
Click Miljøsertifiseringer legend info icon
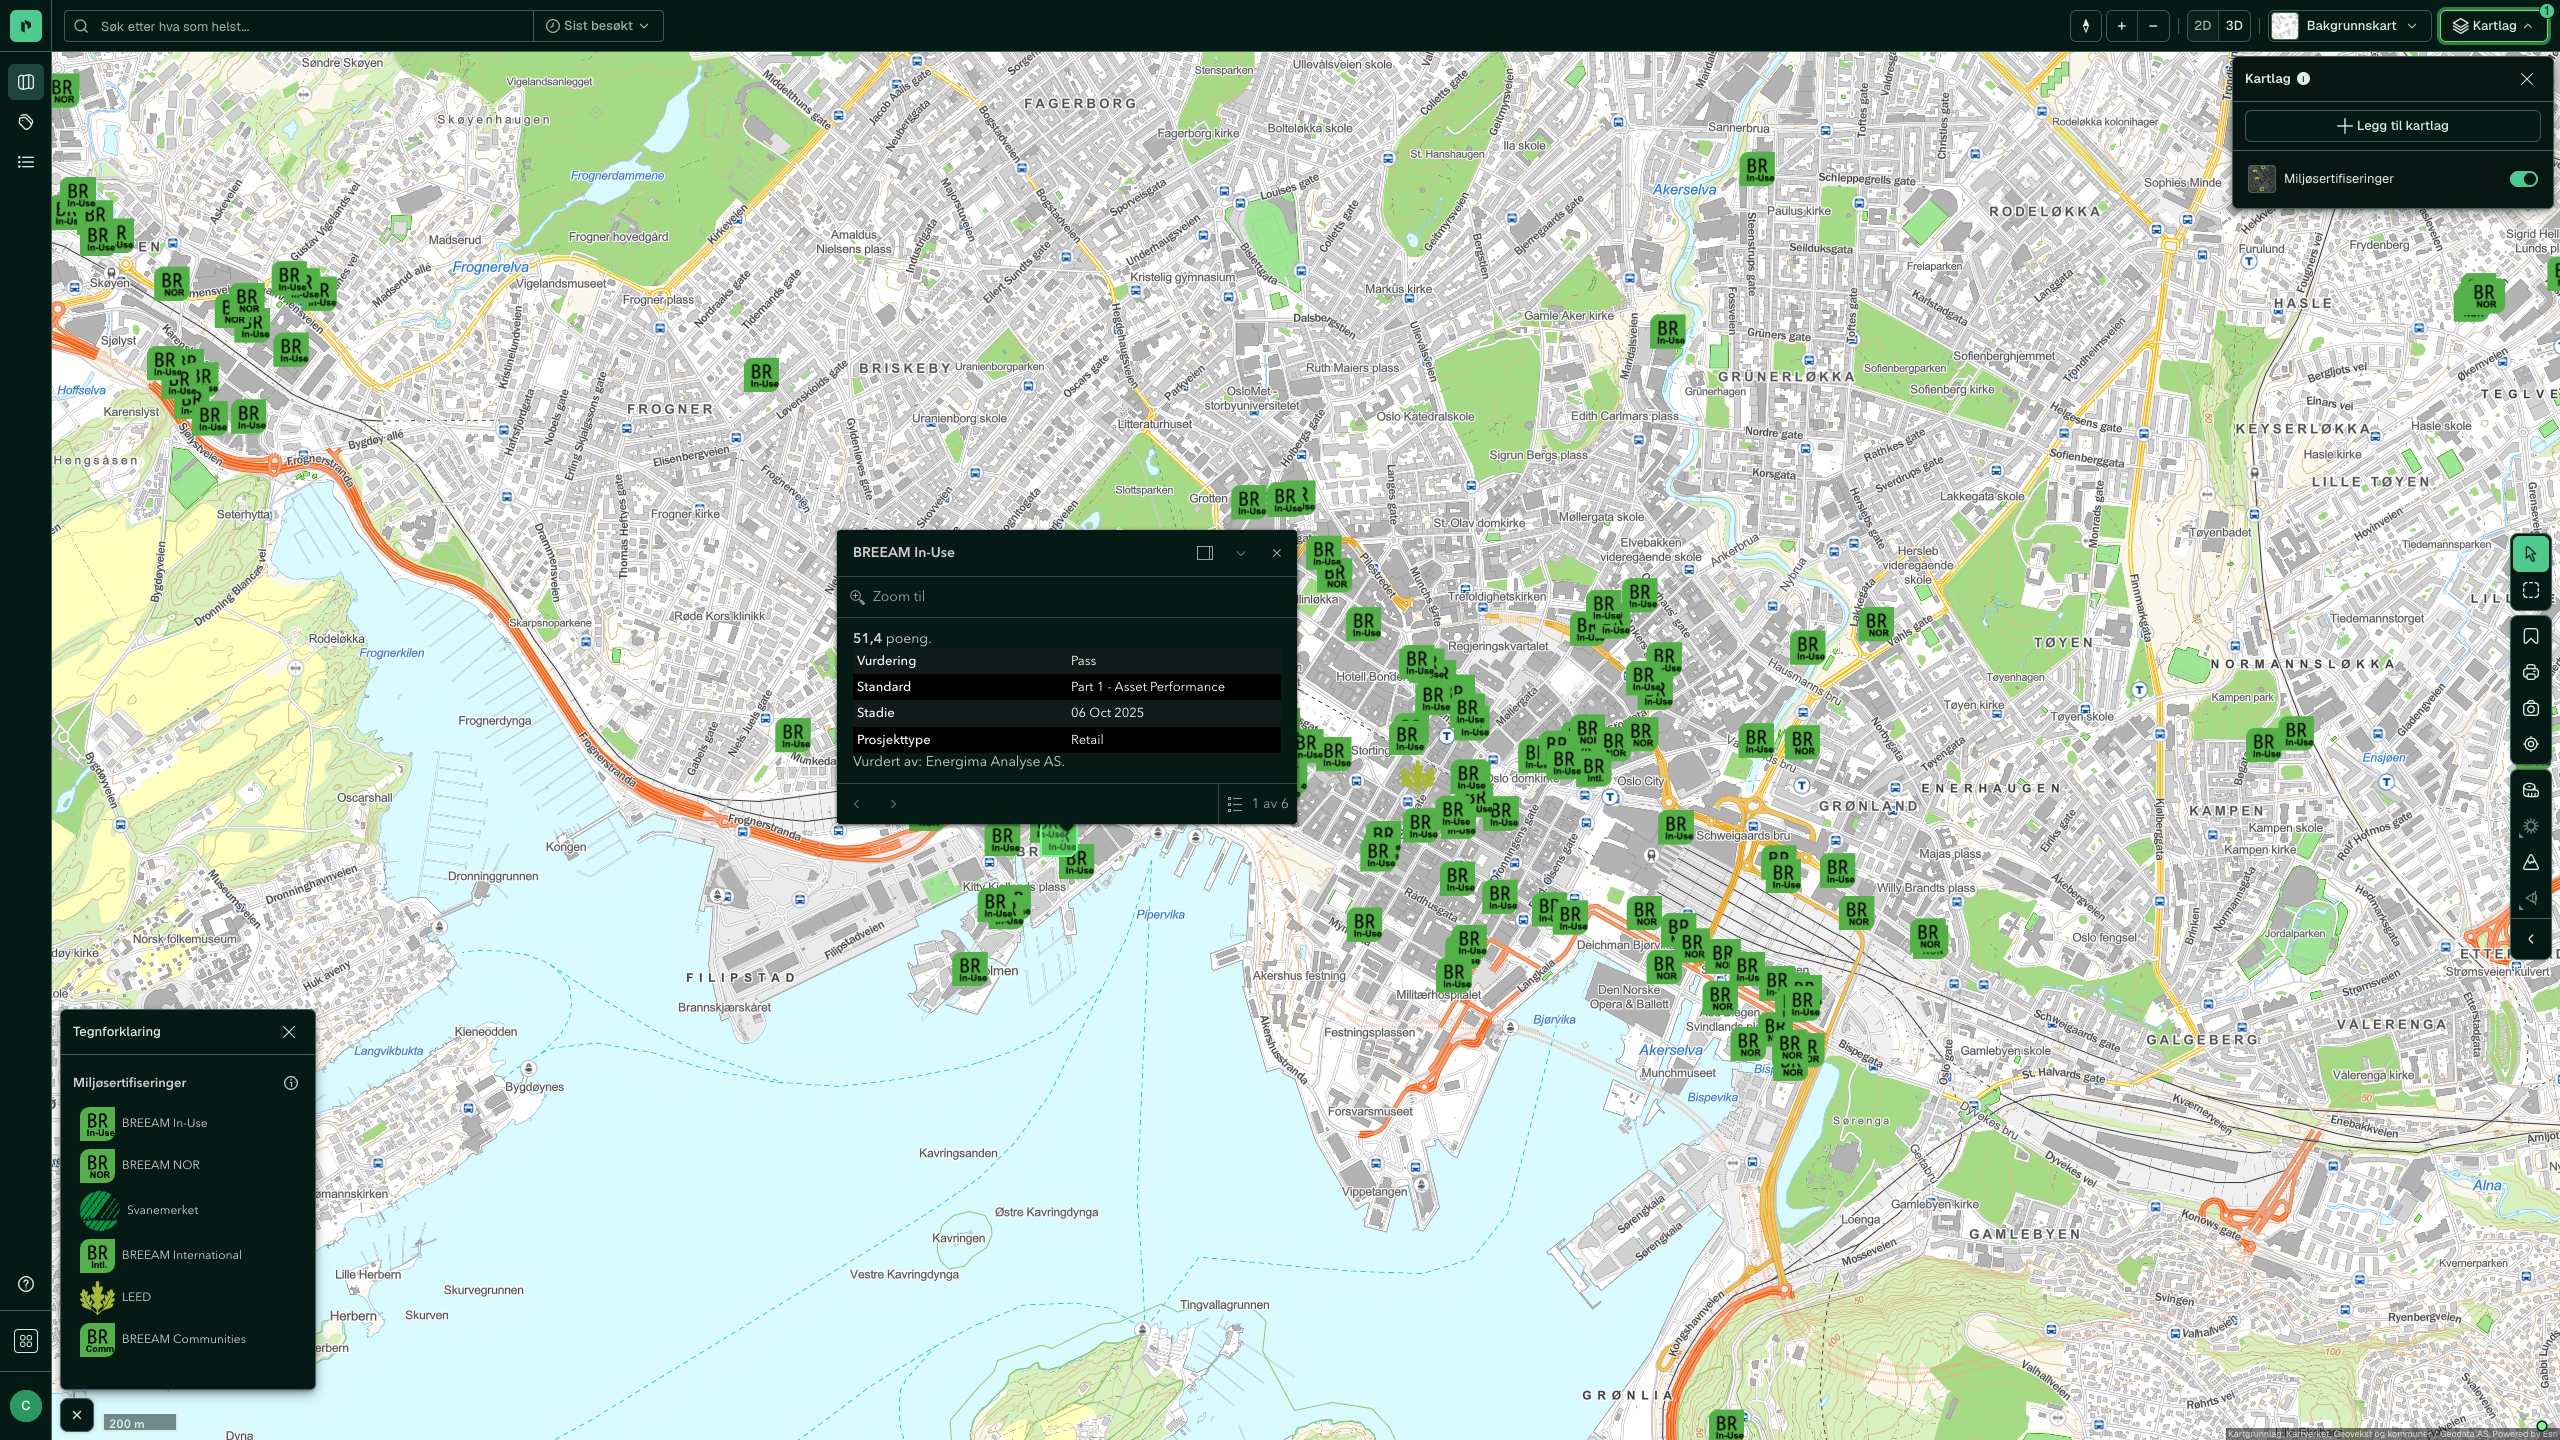tap(291, 1083)
